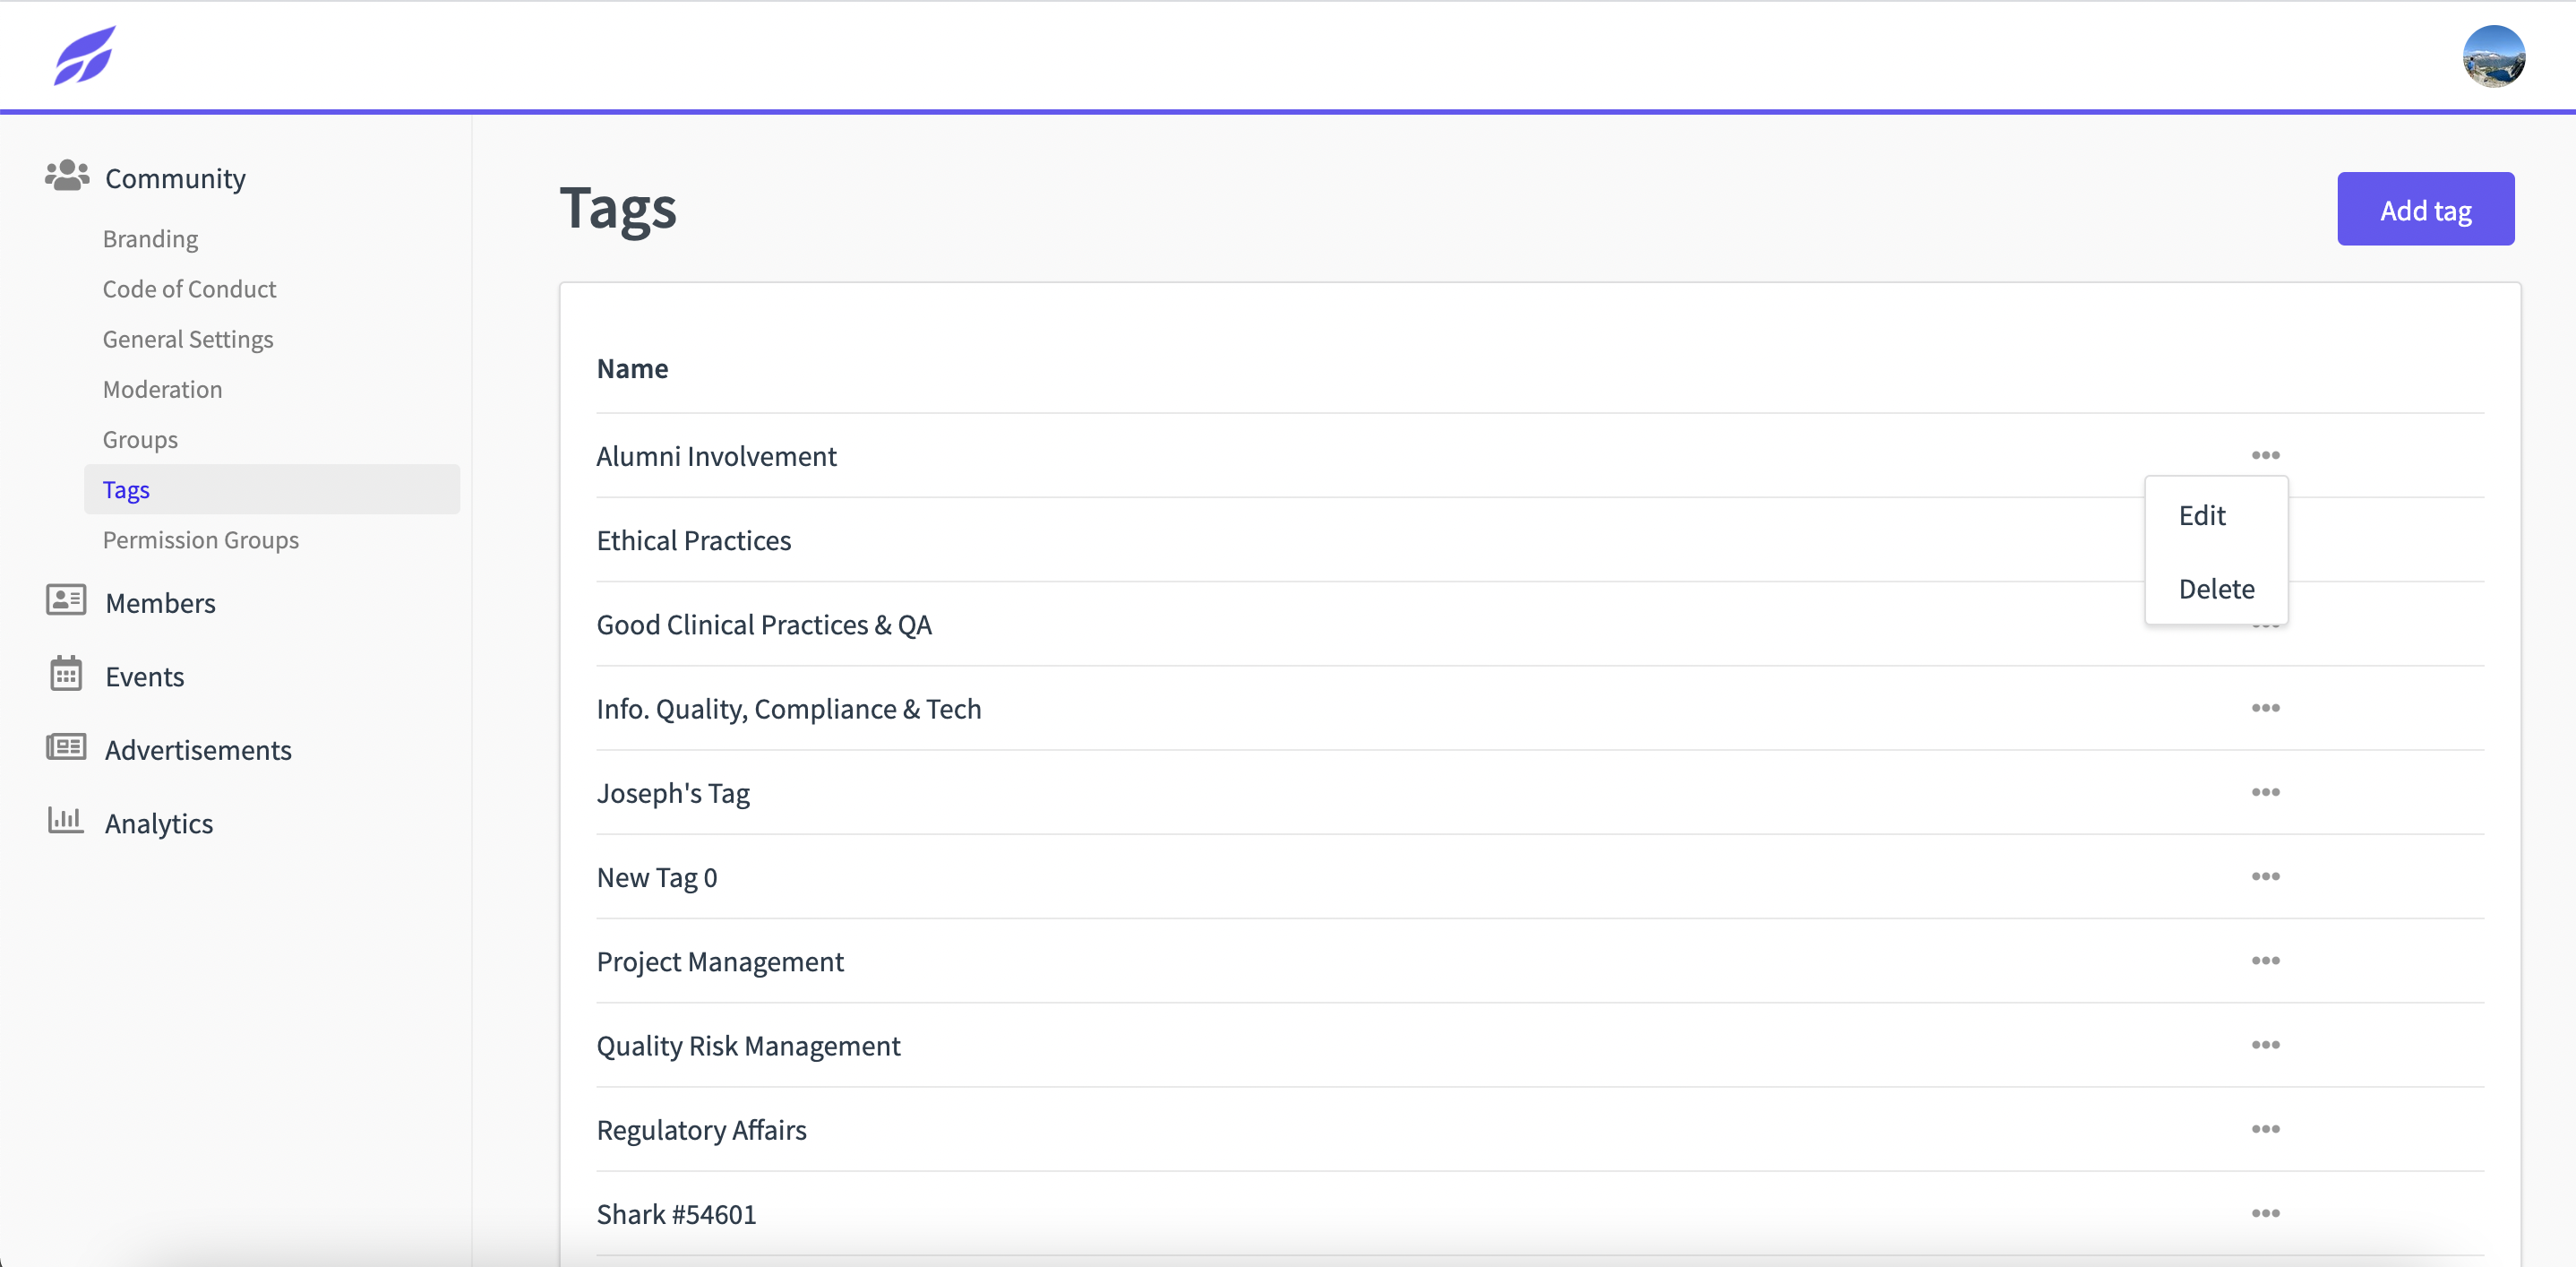Click the Permission Groups sidebar item

[201, 538]
